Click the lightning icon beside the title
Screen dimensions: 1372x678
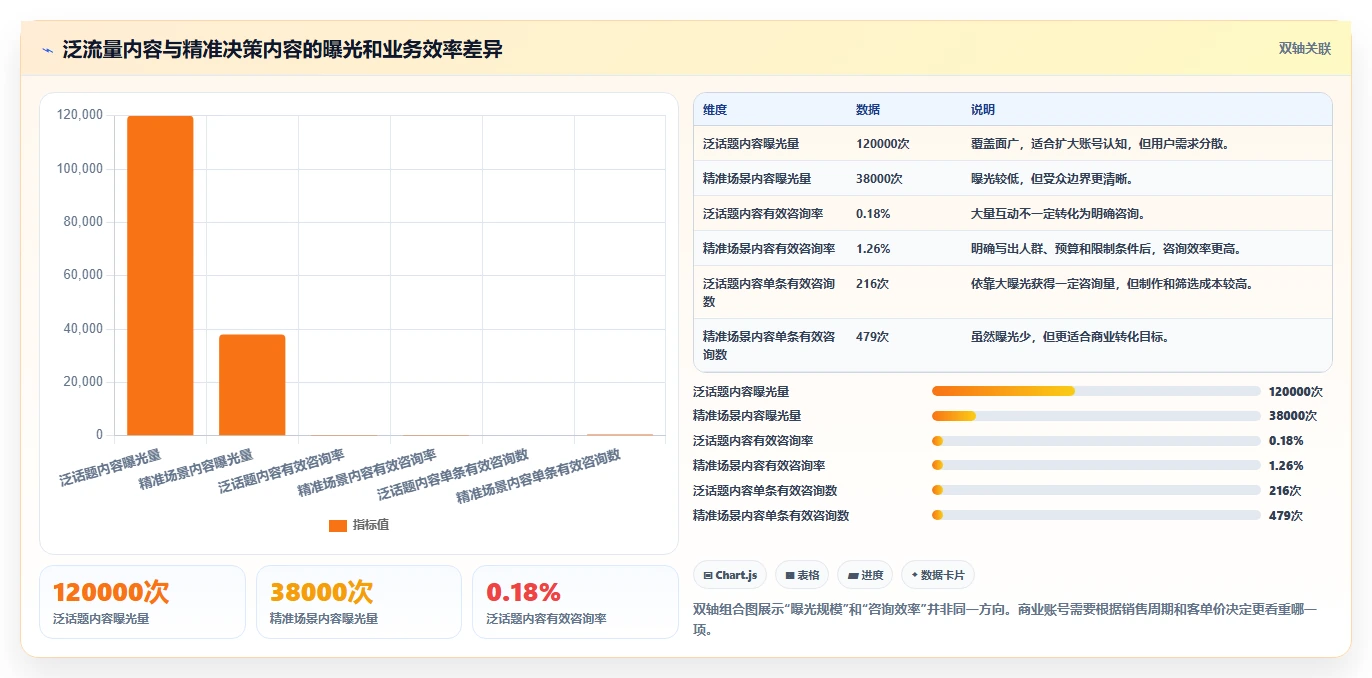tap(47, 50)
